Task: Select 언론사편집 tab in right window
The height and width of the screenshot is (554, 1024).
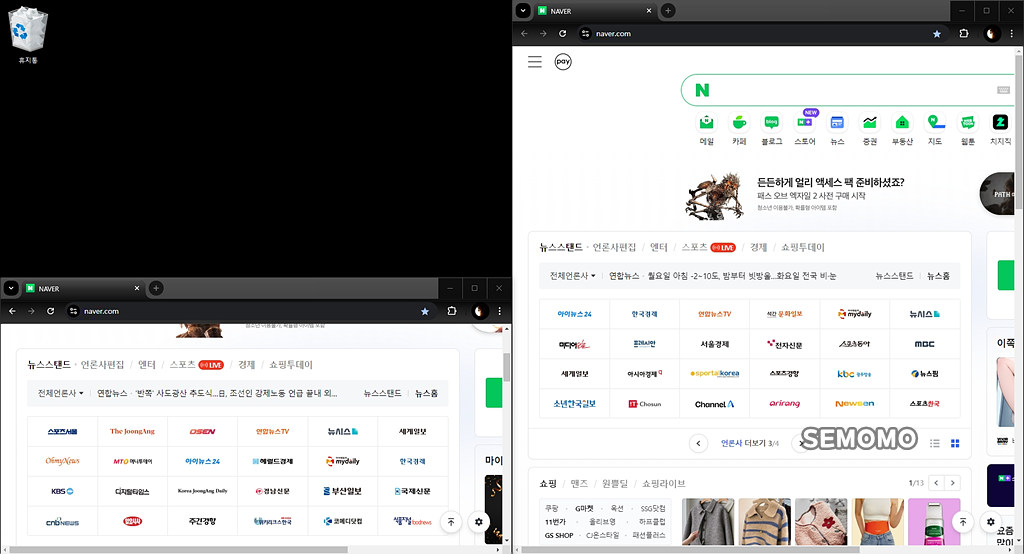Action: [x=614, y=248]
